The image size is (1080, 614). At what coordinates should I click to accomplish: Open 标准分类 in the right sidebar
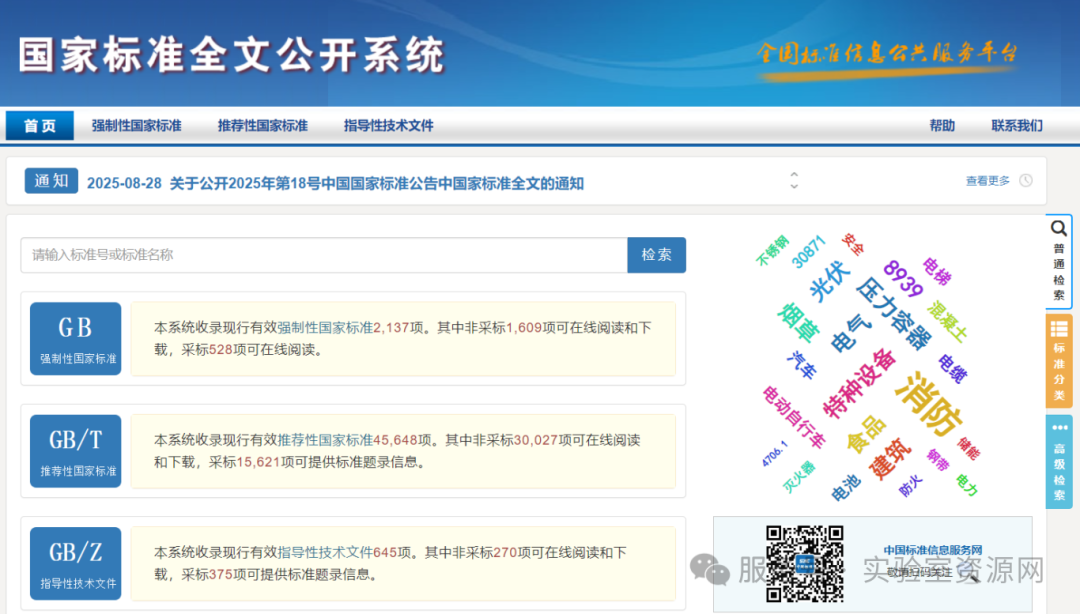click(1059, 361)
